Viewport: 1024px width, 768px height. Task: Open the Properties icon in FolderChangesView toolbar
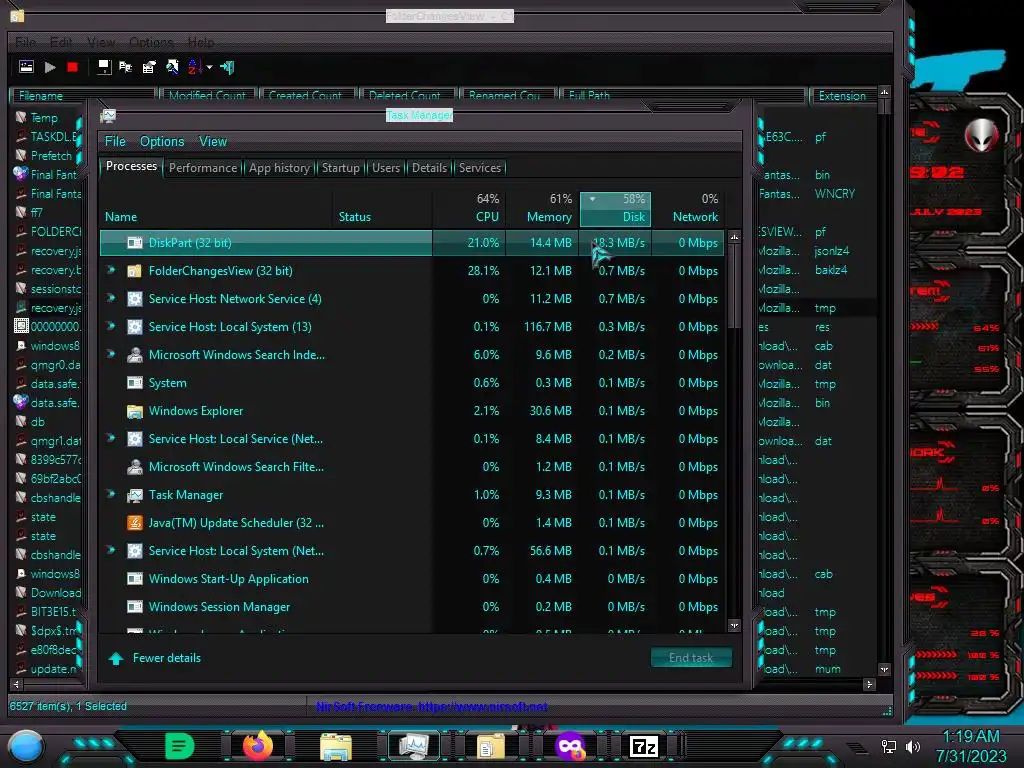coord(149,67)
